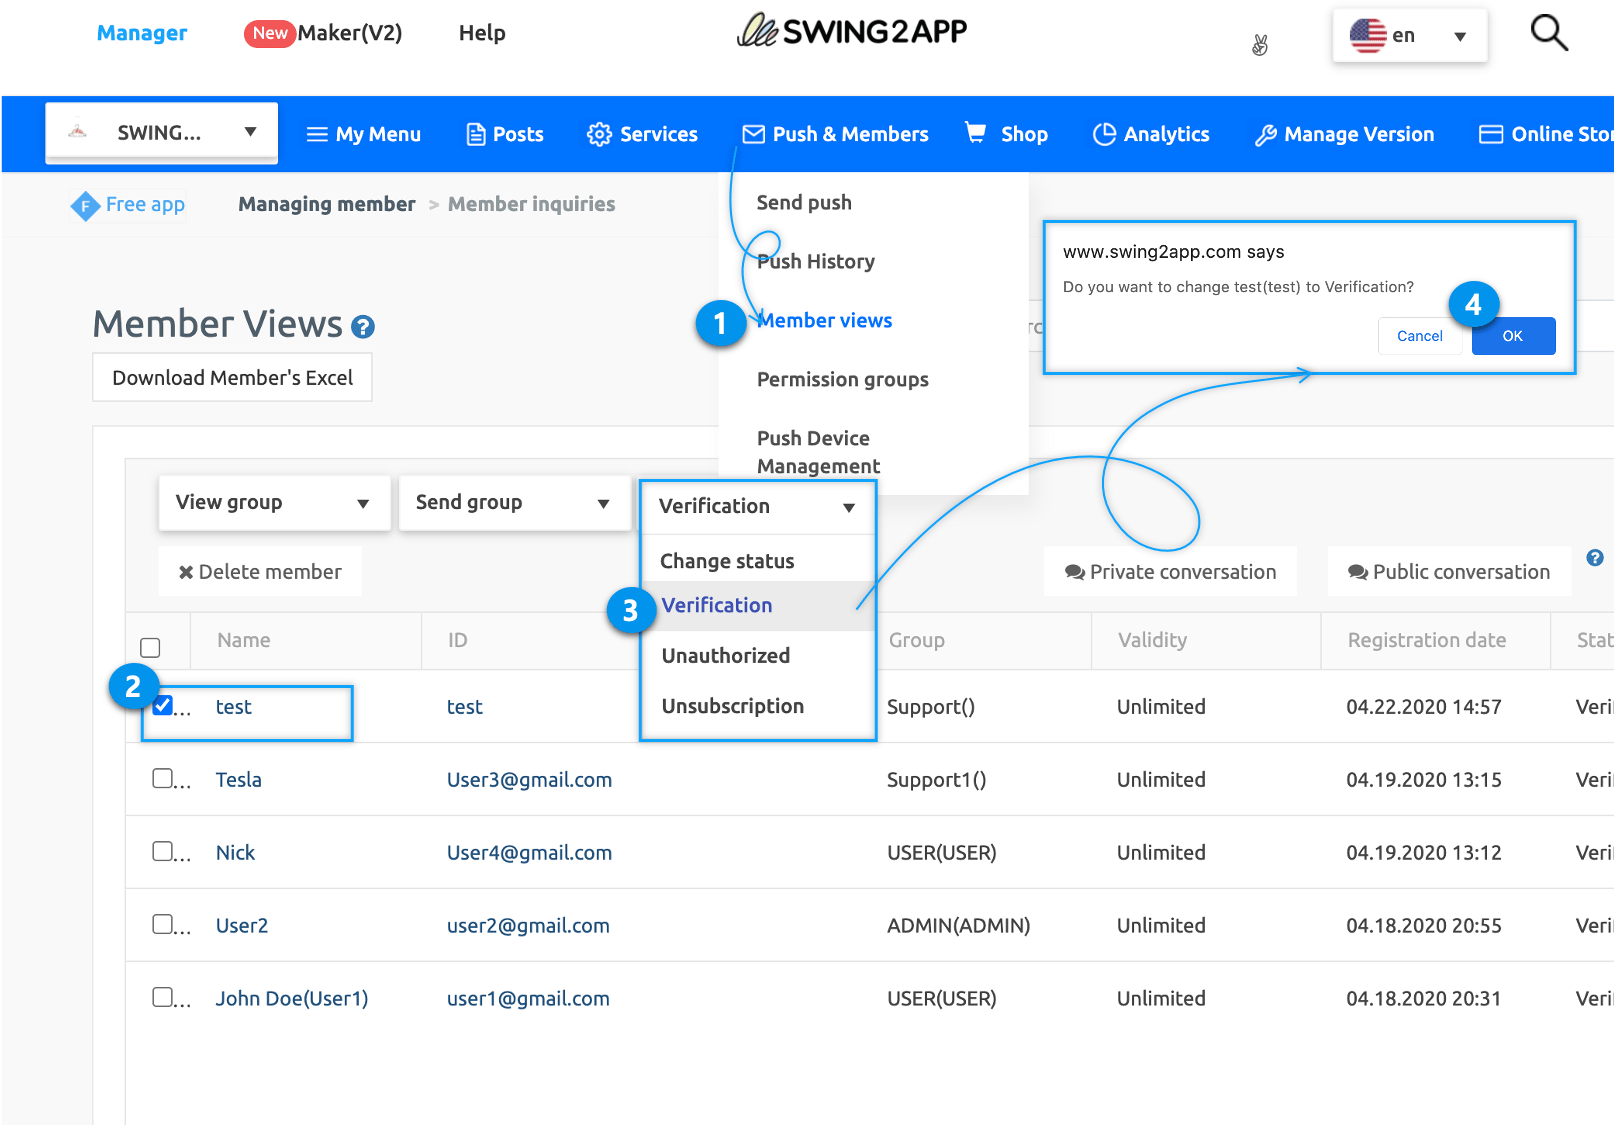The height and width of the screenshot is (1125, 1614).
Task: Expand the Send group dropdown
Action: coord(513,503)
